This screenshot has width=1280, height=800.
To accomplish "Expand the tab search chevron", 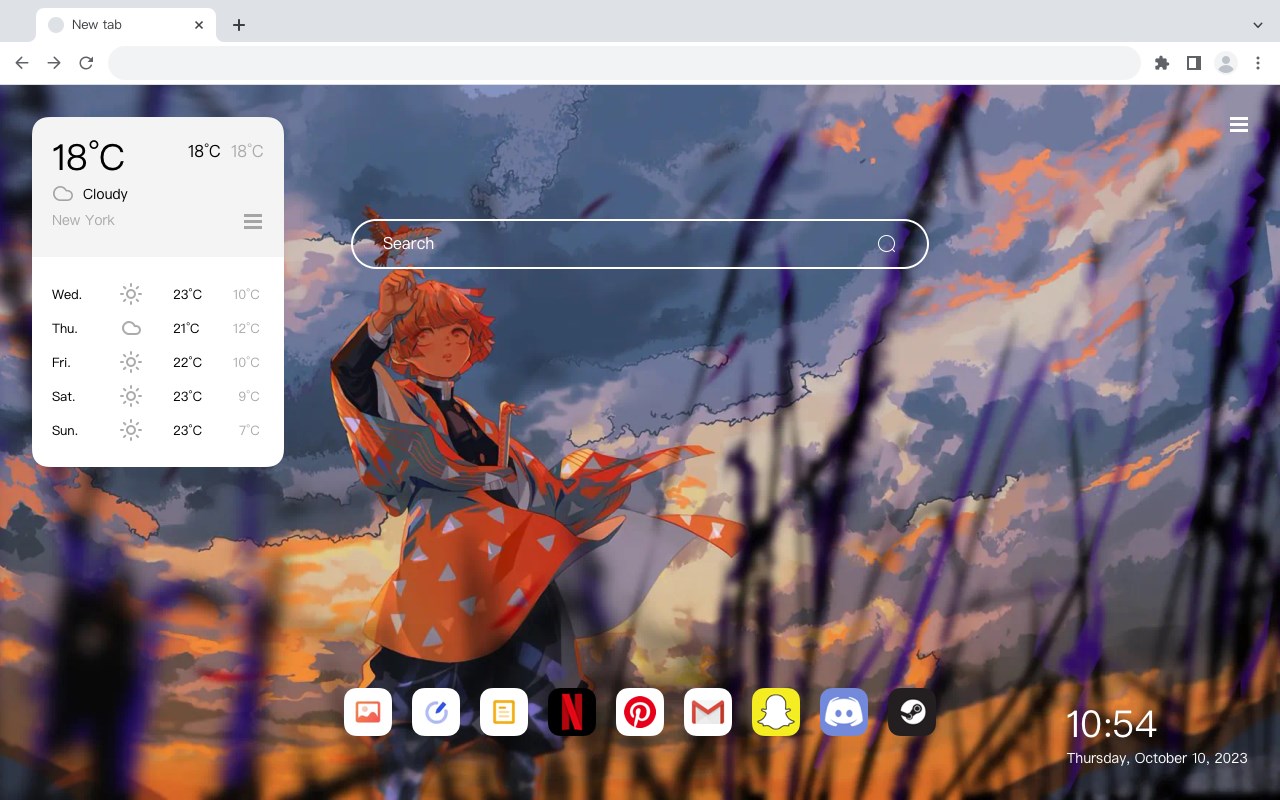I will pos(1258,25).
